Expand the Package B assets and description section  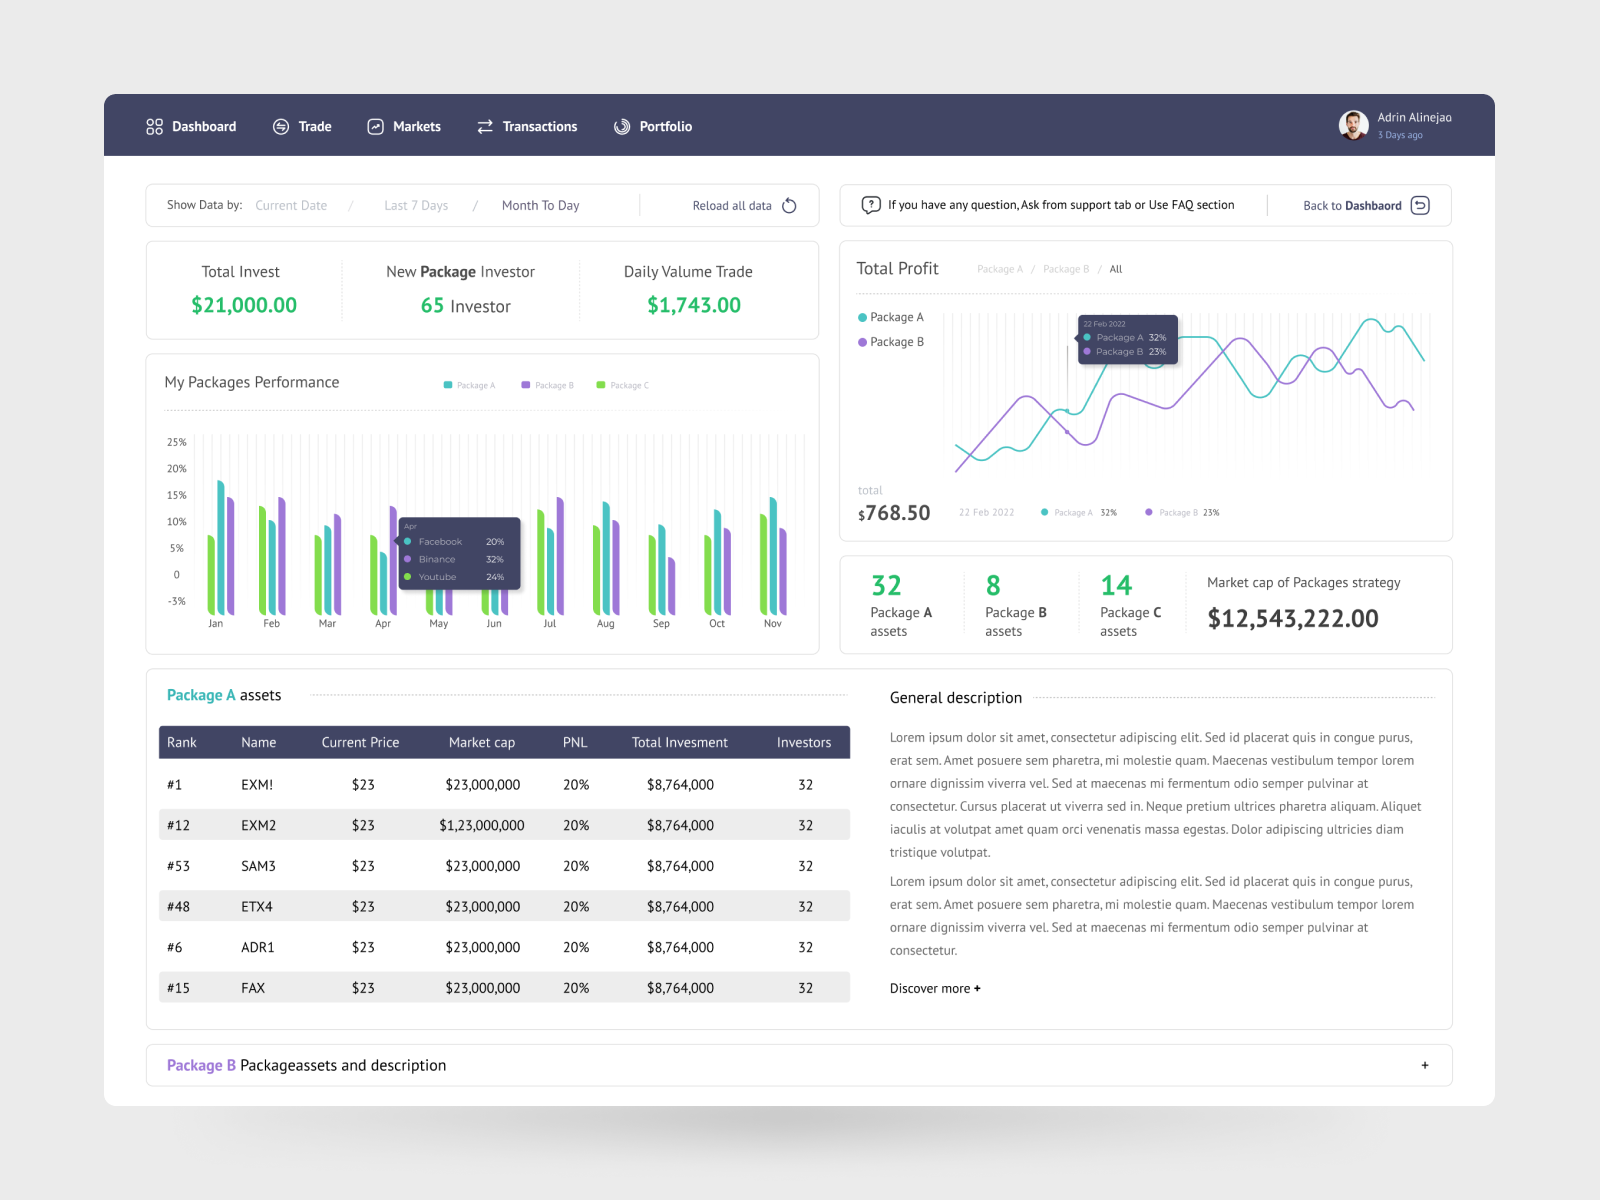(x=1424, y=1065)
